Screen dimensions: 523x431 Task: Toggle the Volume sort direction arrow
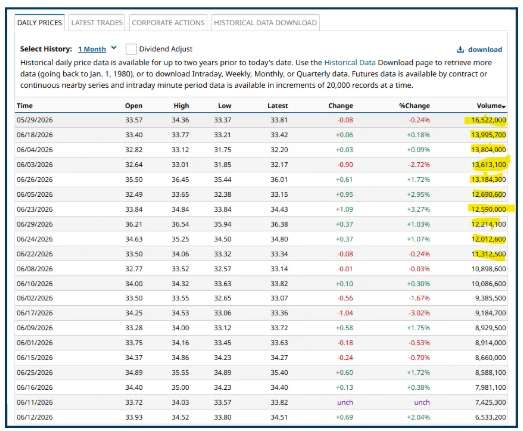coord(504,107)
